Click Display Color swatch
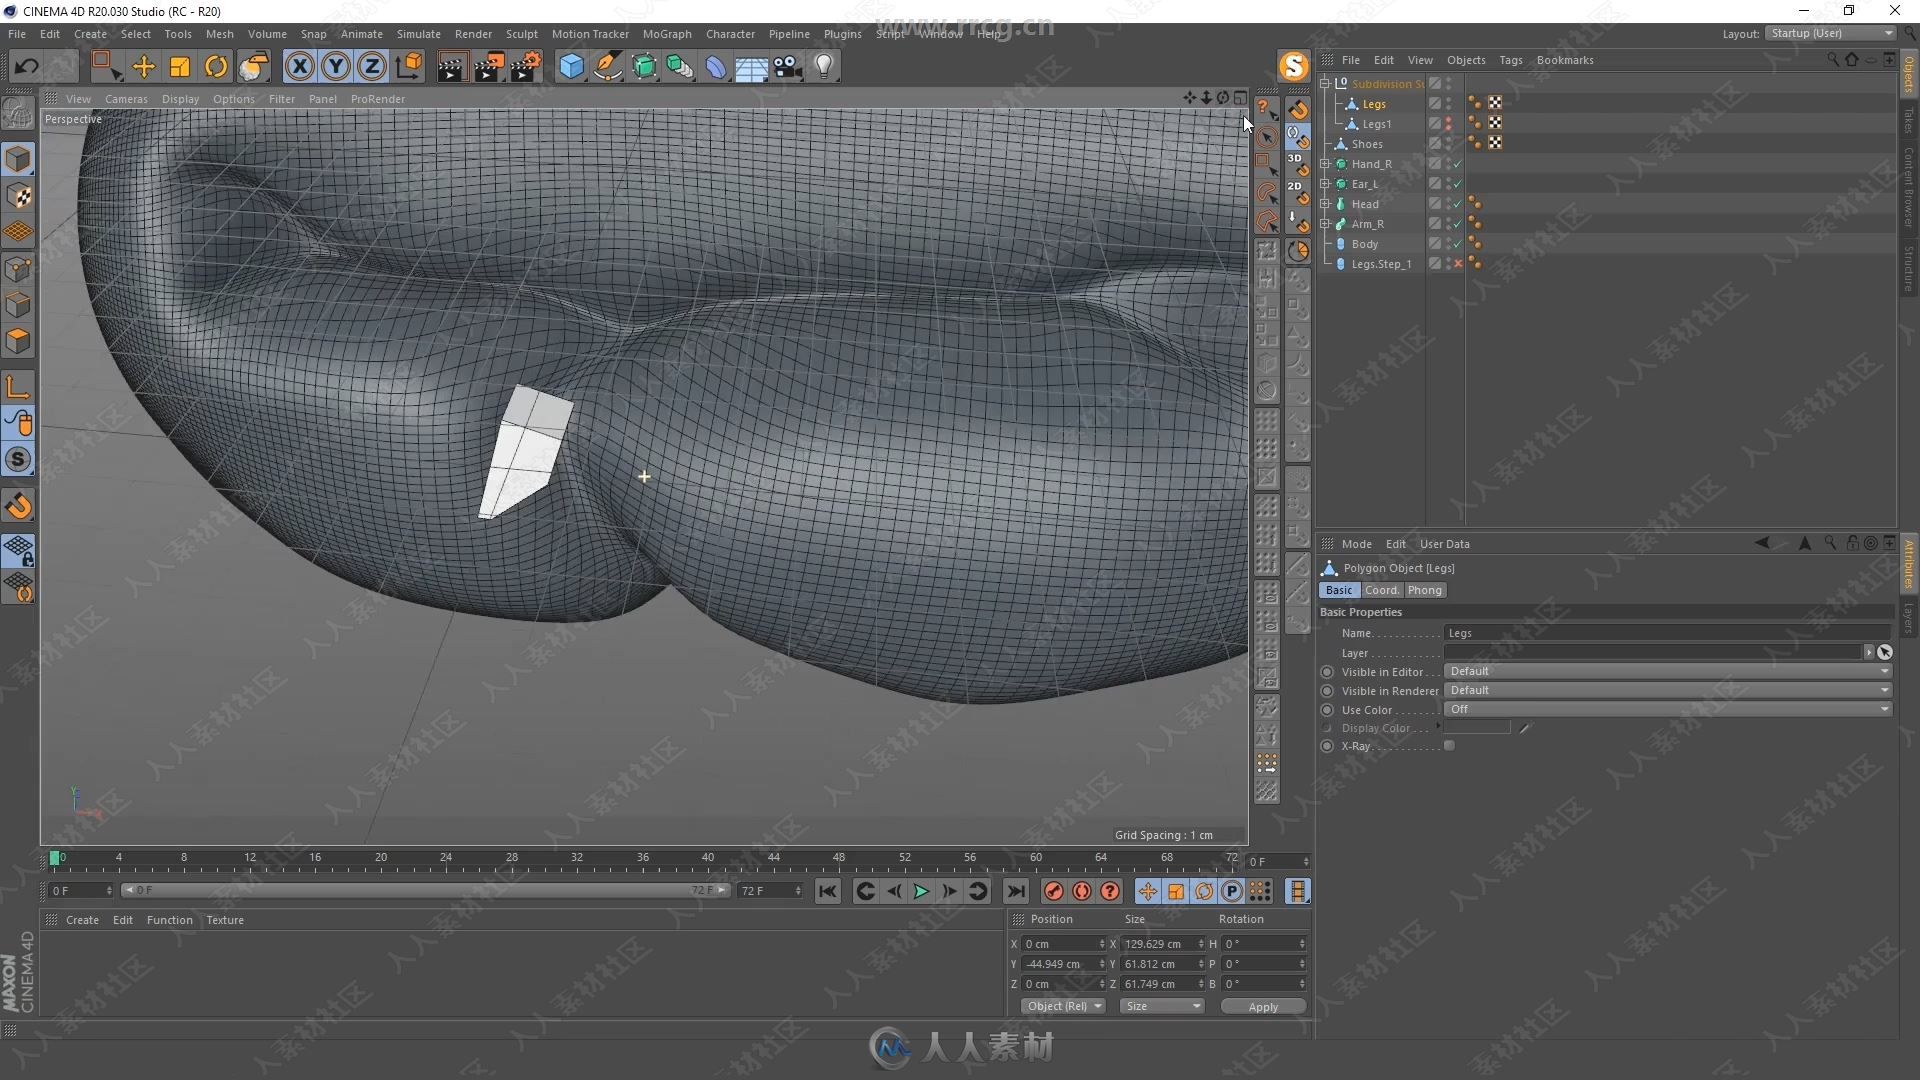The width and height of the screenshot is (1920, 1080). 1477,728
